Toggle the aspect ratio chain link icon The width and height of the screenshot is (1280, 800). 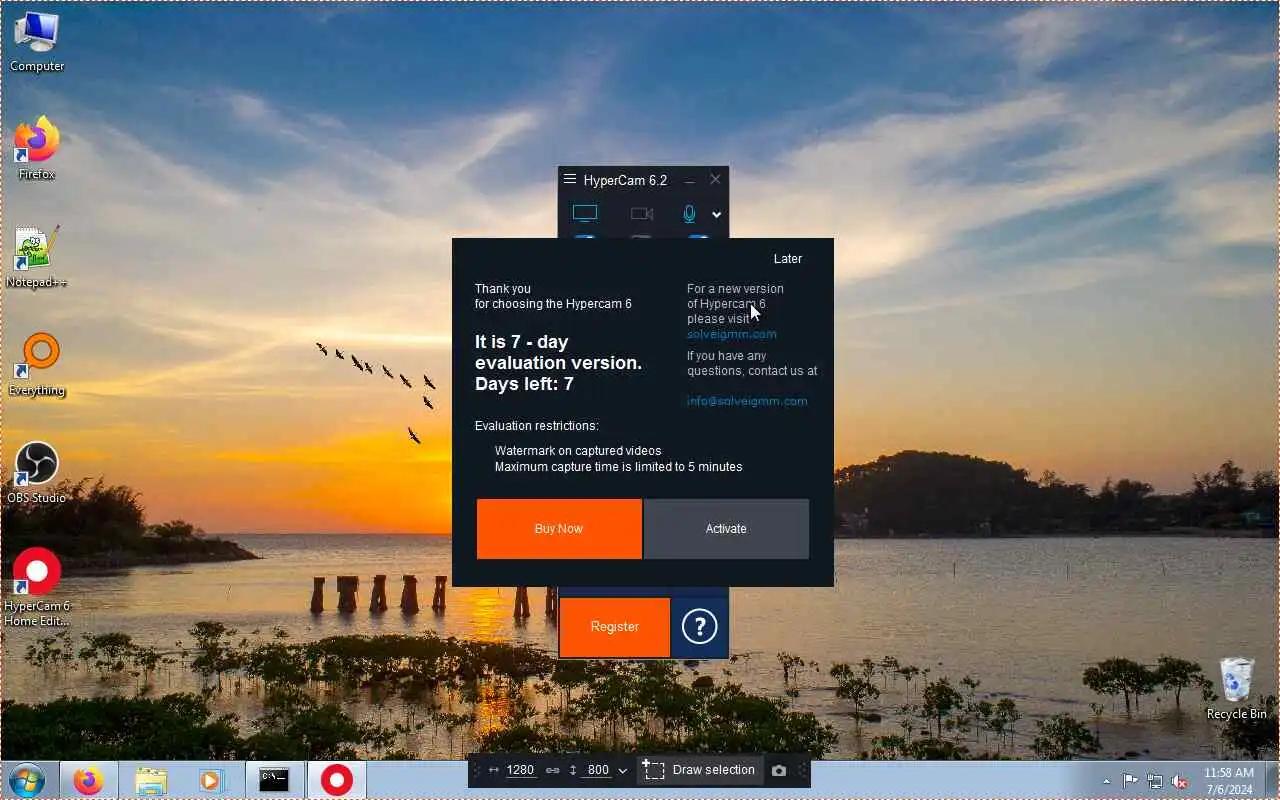coord(553,770)
